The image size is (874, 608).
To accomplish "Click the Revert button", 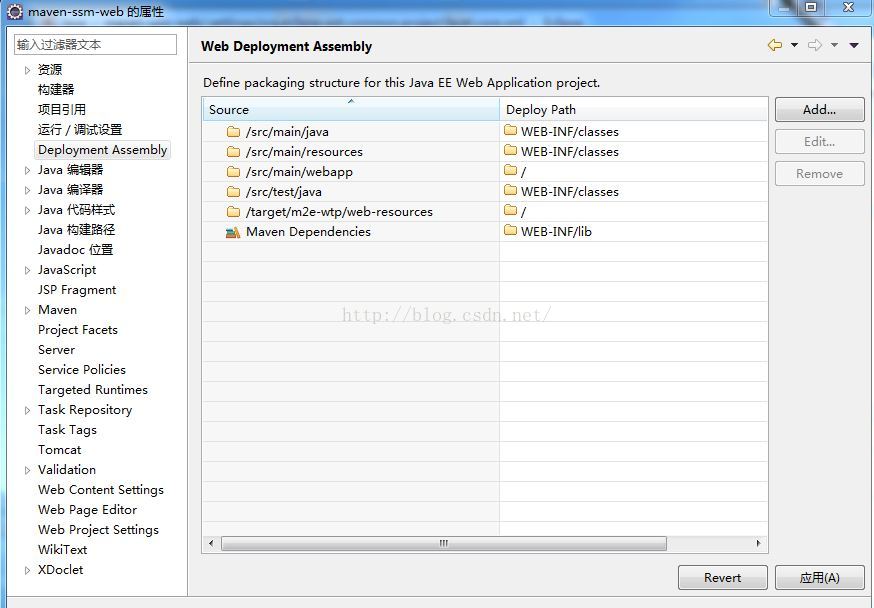I will [722, 578].
